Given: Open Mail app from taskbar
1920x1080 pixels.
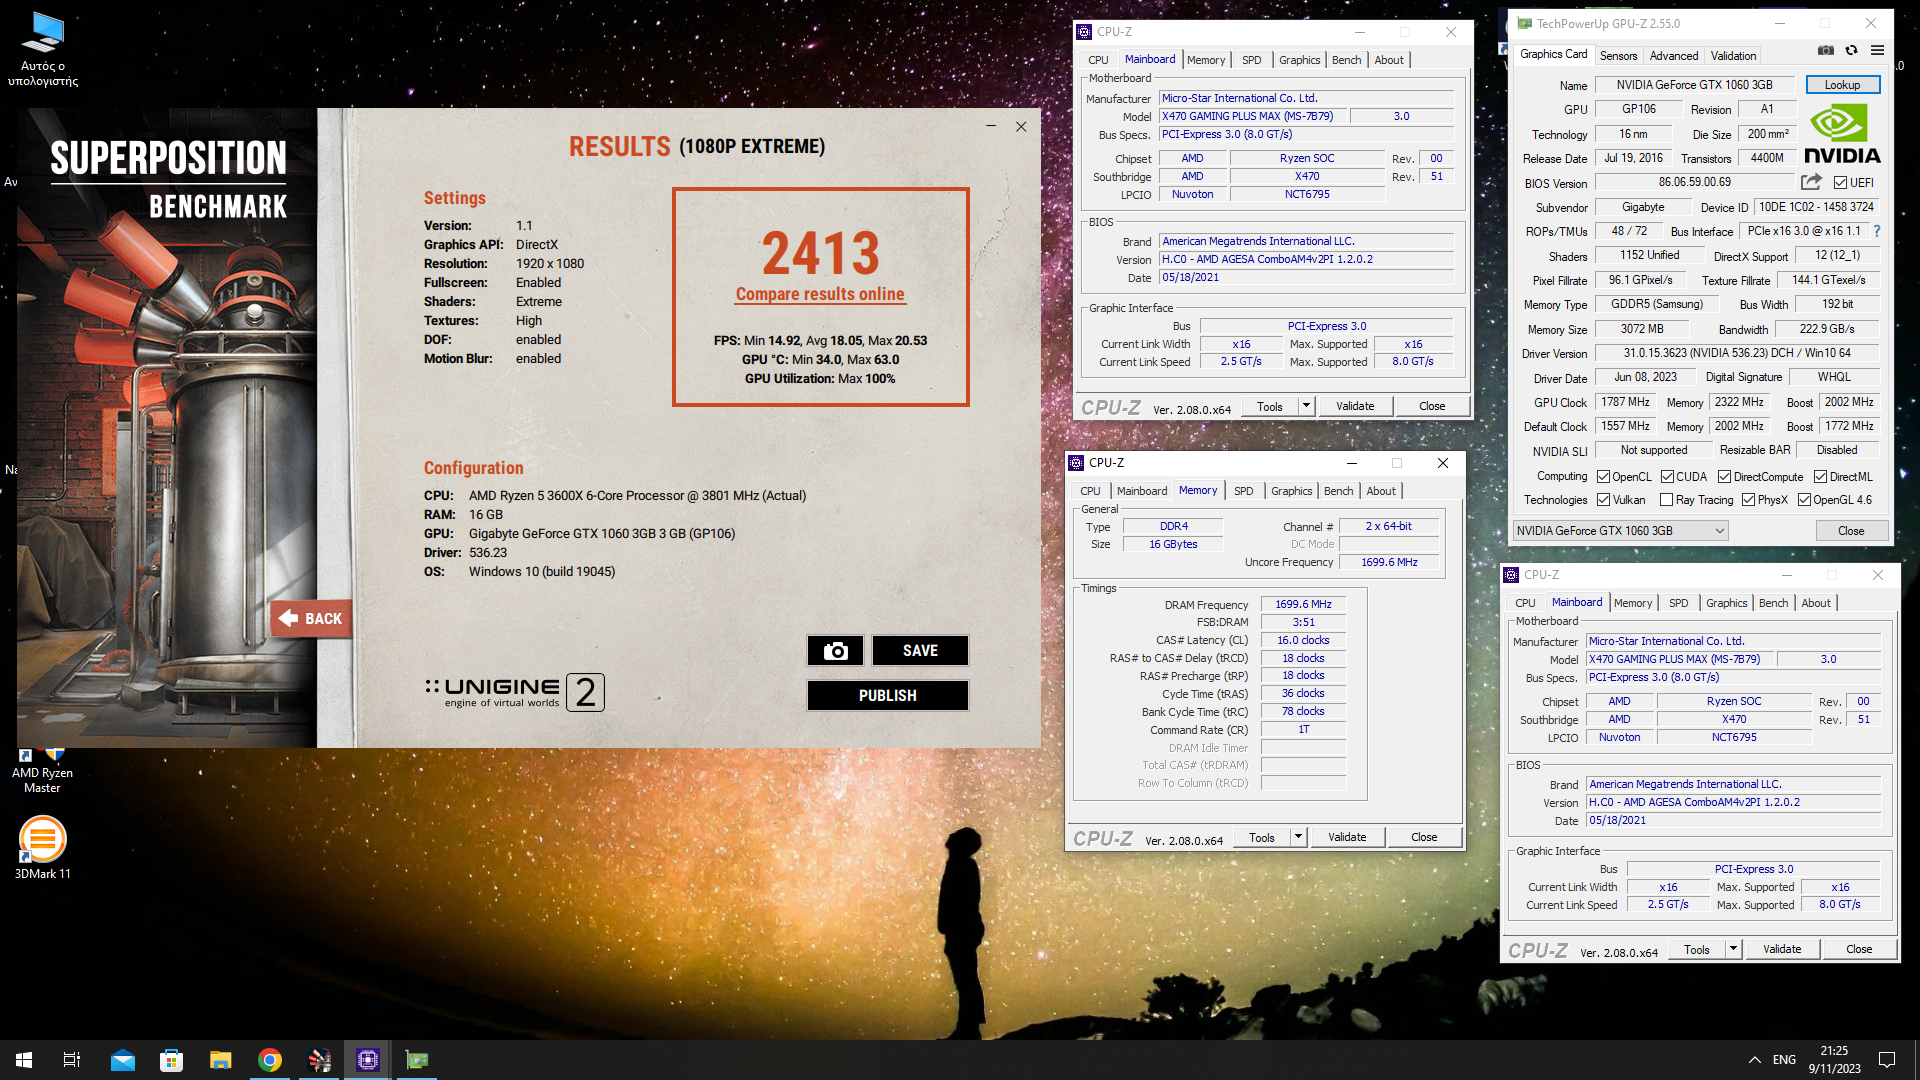Looking at the screenshot, I should tap(123, 1060).
